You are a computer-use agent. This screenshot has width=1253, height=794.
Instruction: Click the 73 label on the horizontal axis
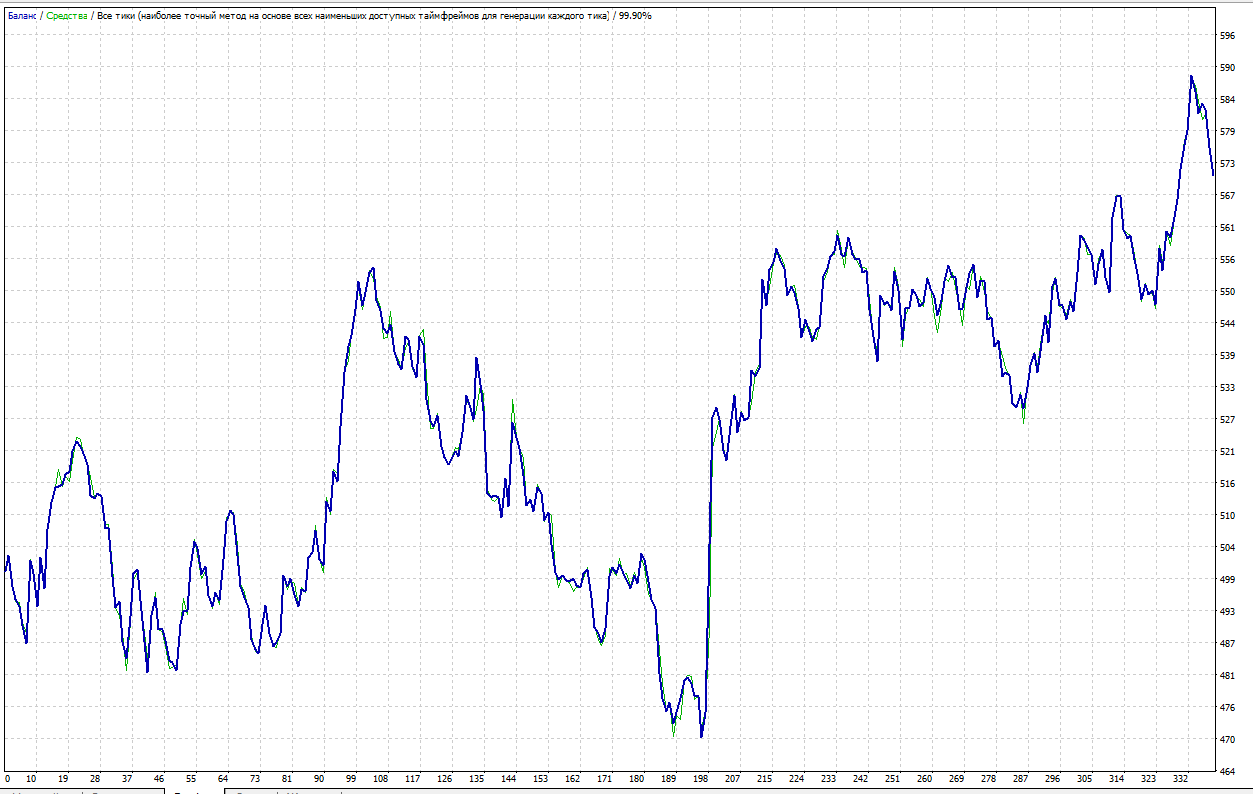255,778
